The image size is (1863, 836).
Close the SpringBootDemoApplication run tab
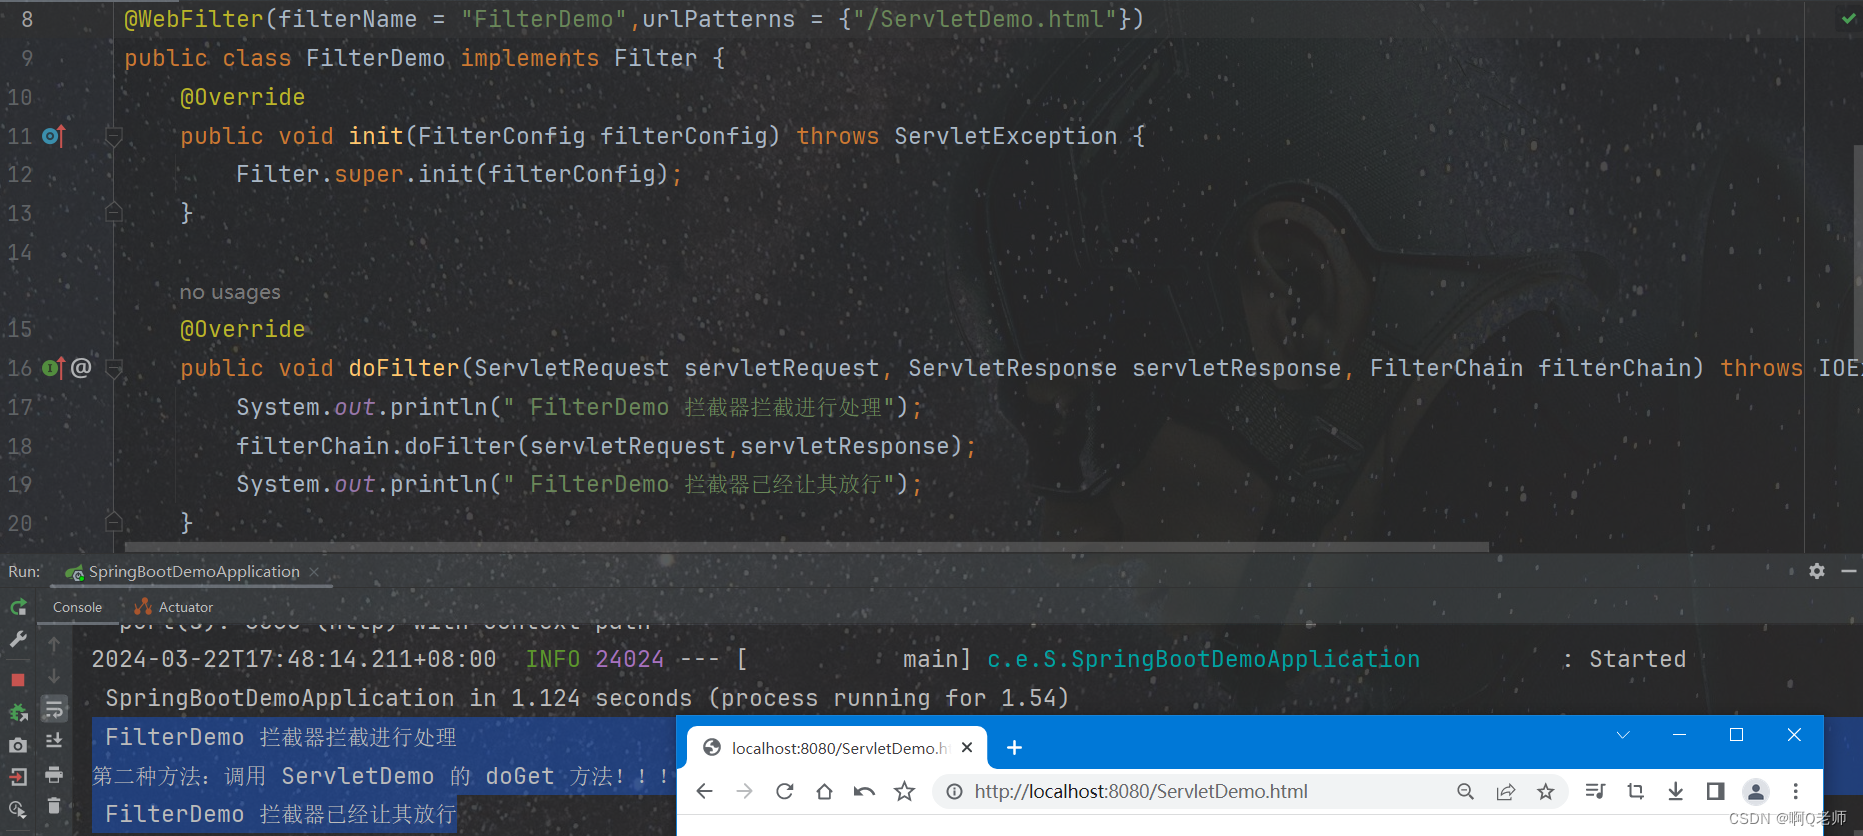tap(314, 572)
